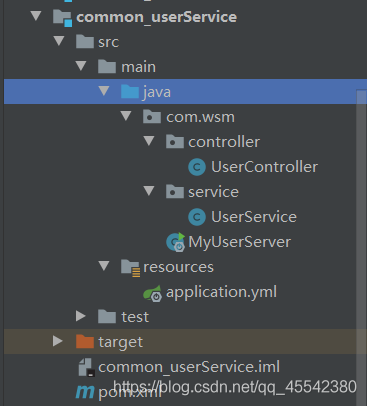
Task: Click the MyUserServer runnable class icon
Action: point(176,242)
